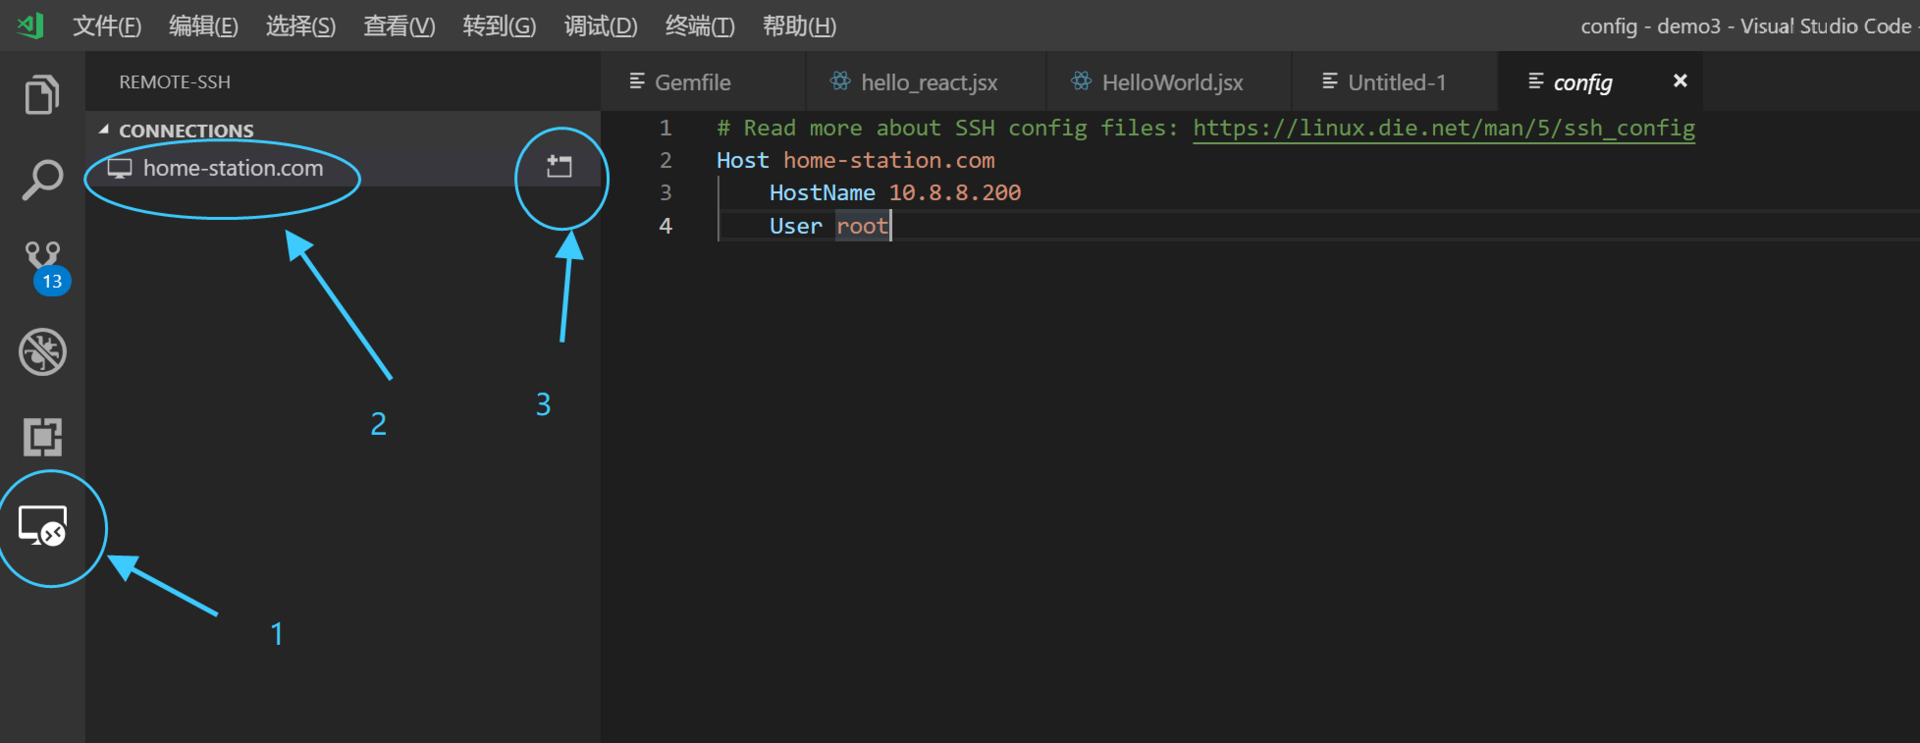Click line number 4 in the gutter

(x=665, y=226)
